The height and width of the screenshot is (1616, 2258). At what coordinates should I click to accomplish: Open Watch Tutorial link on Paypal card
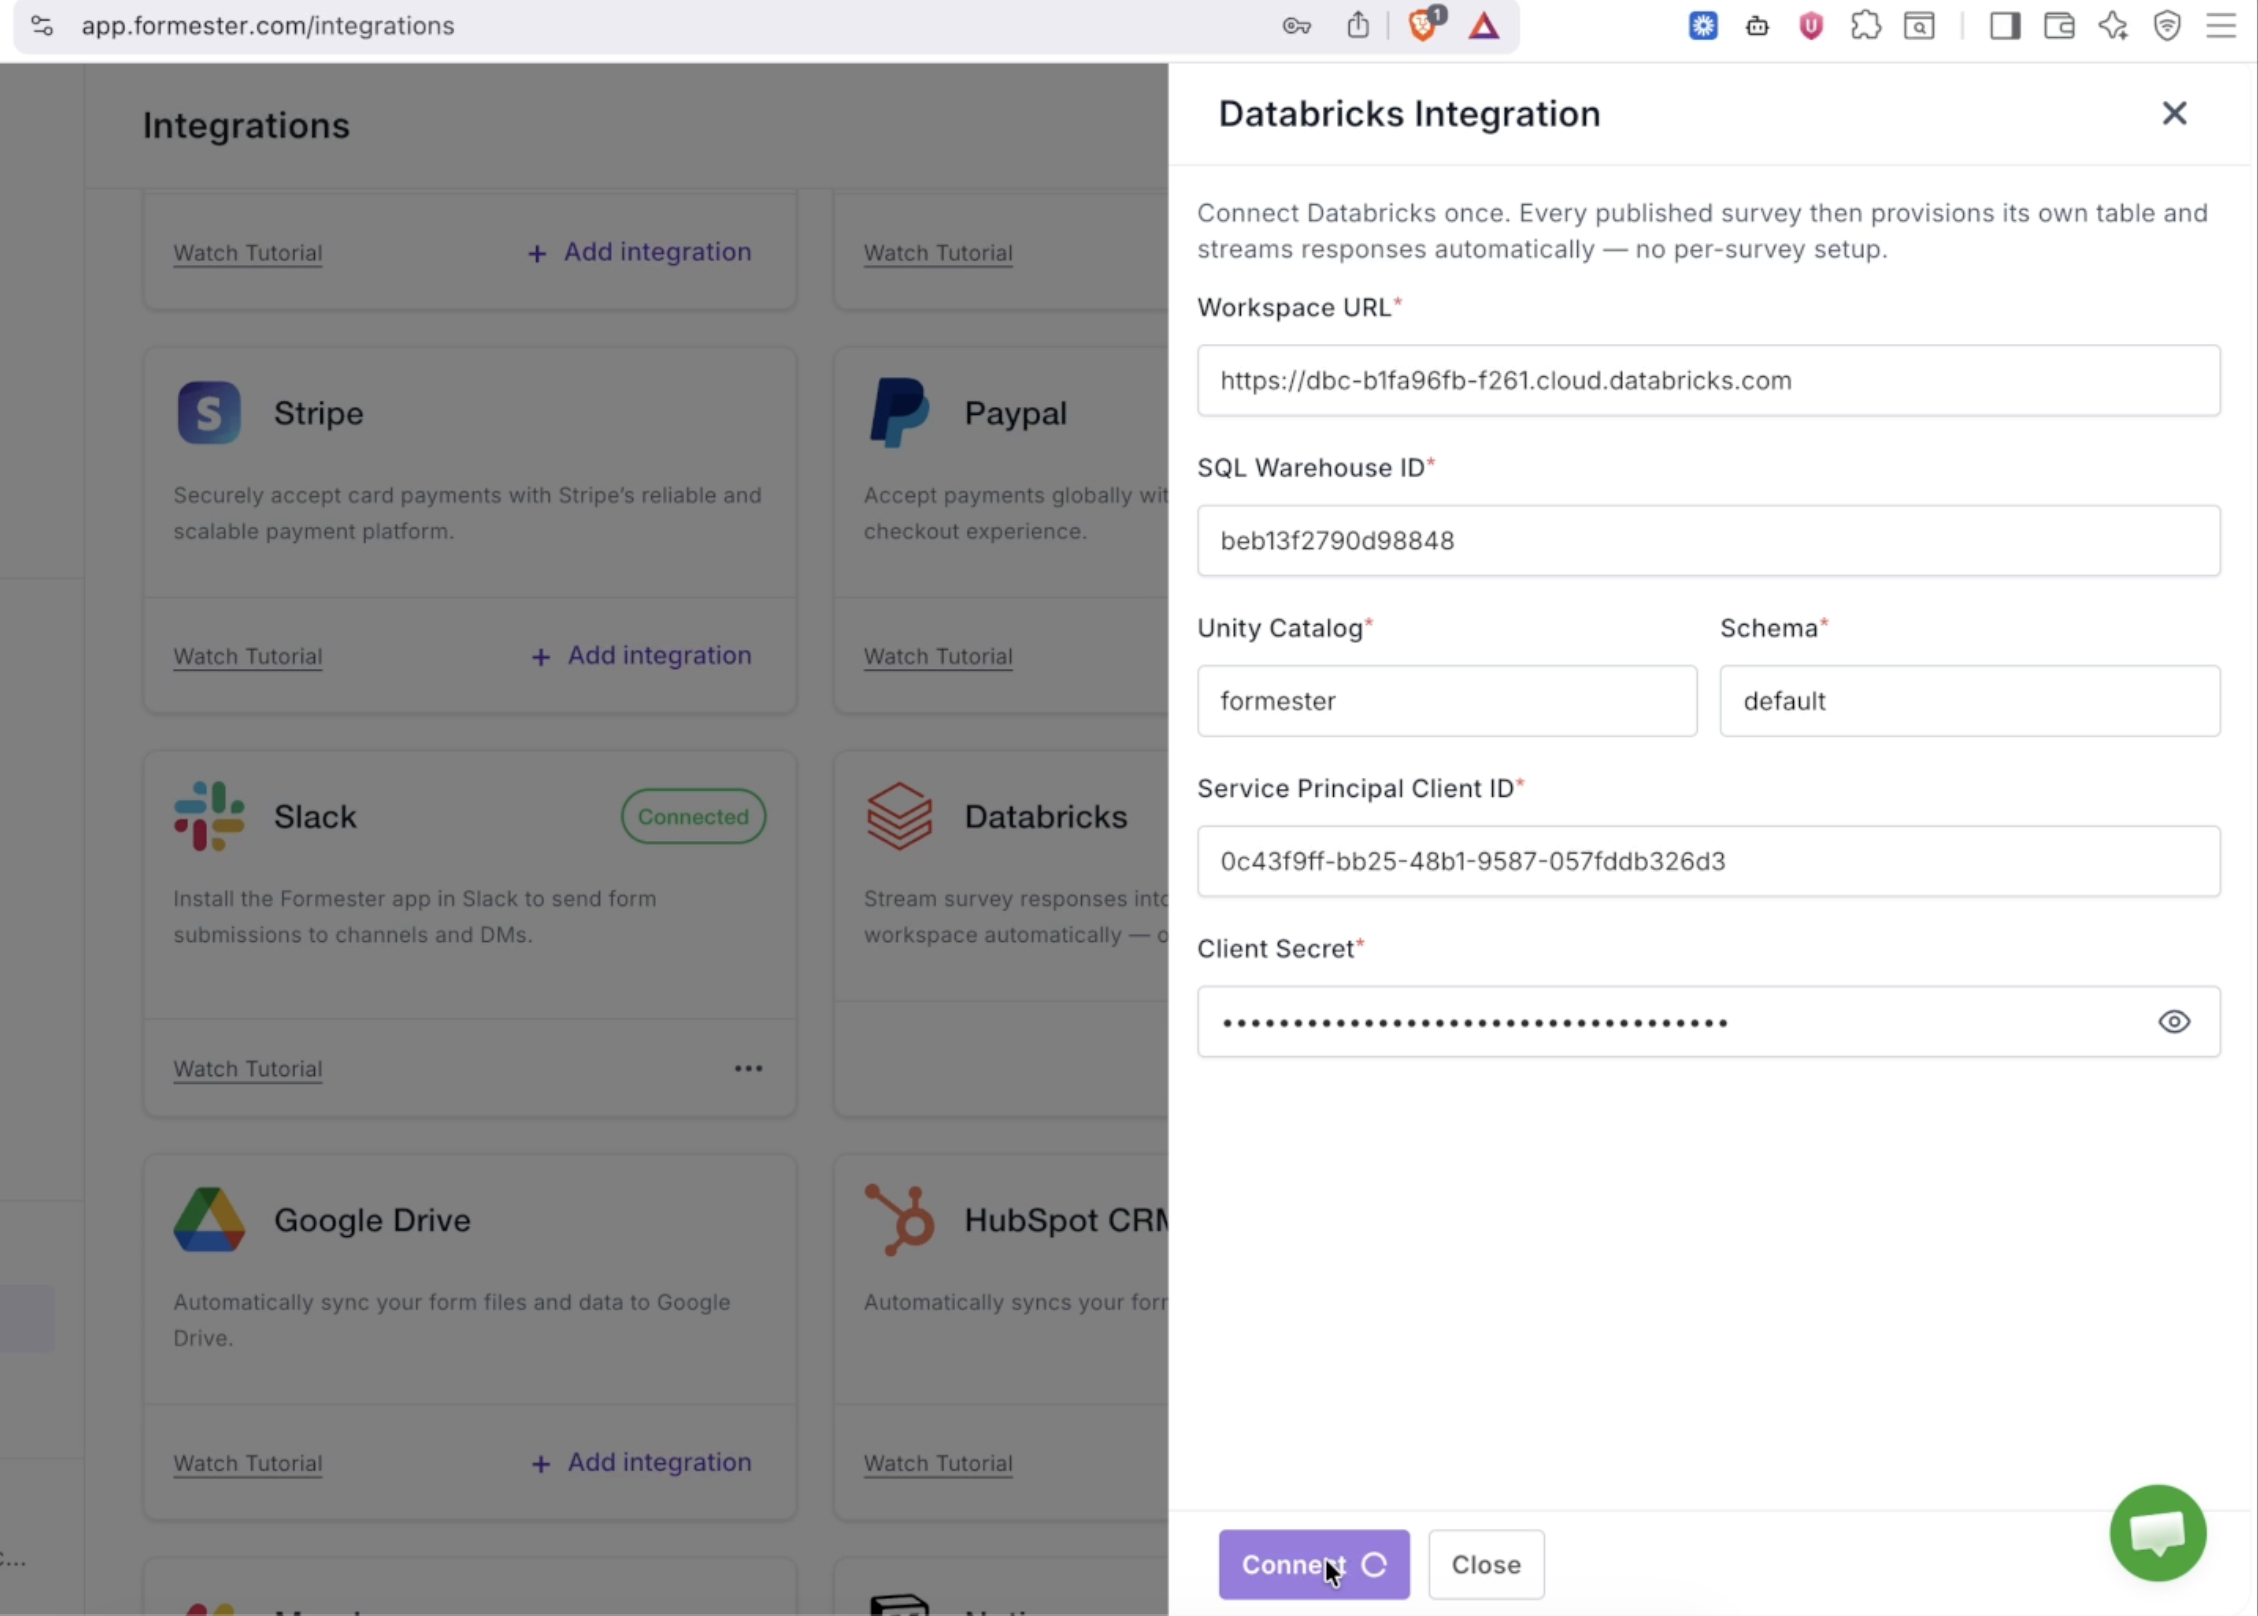(938, 656)
